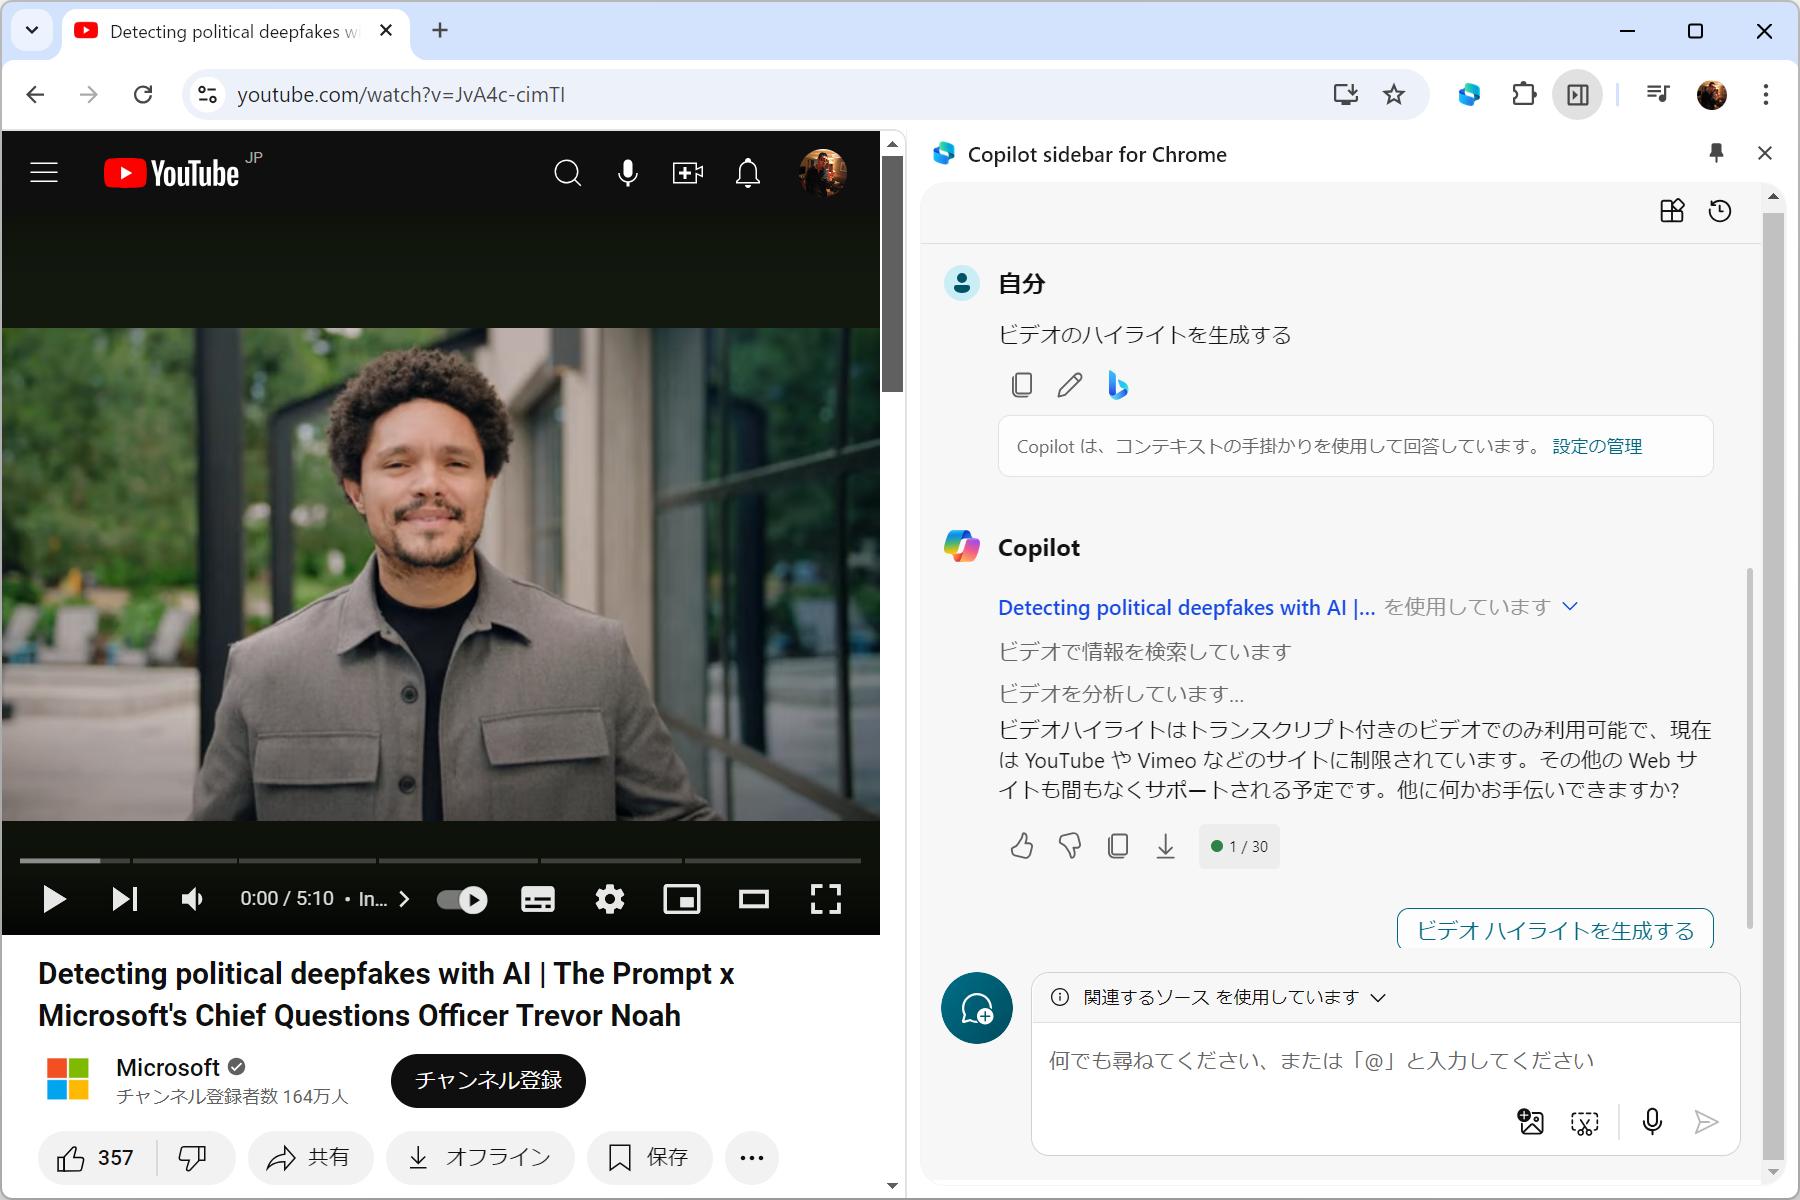Skip to next video
The width and height of the screenshot is (1800, 1200).
click(x=124, y=899)
